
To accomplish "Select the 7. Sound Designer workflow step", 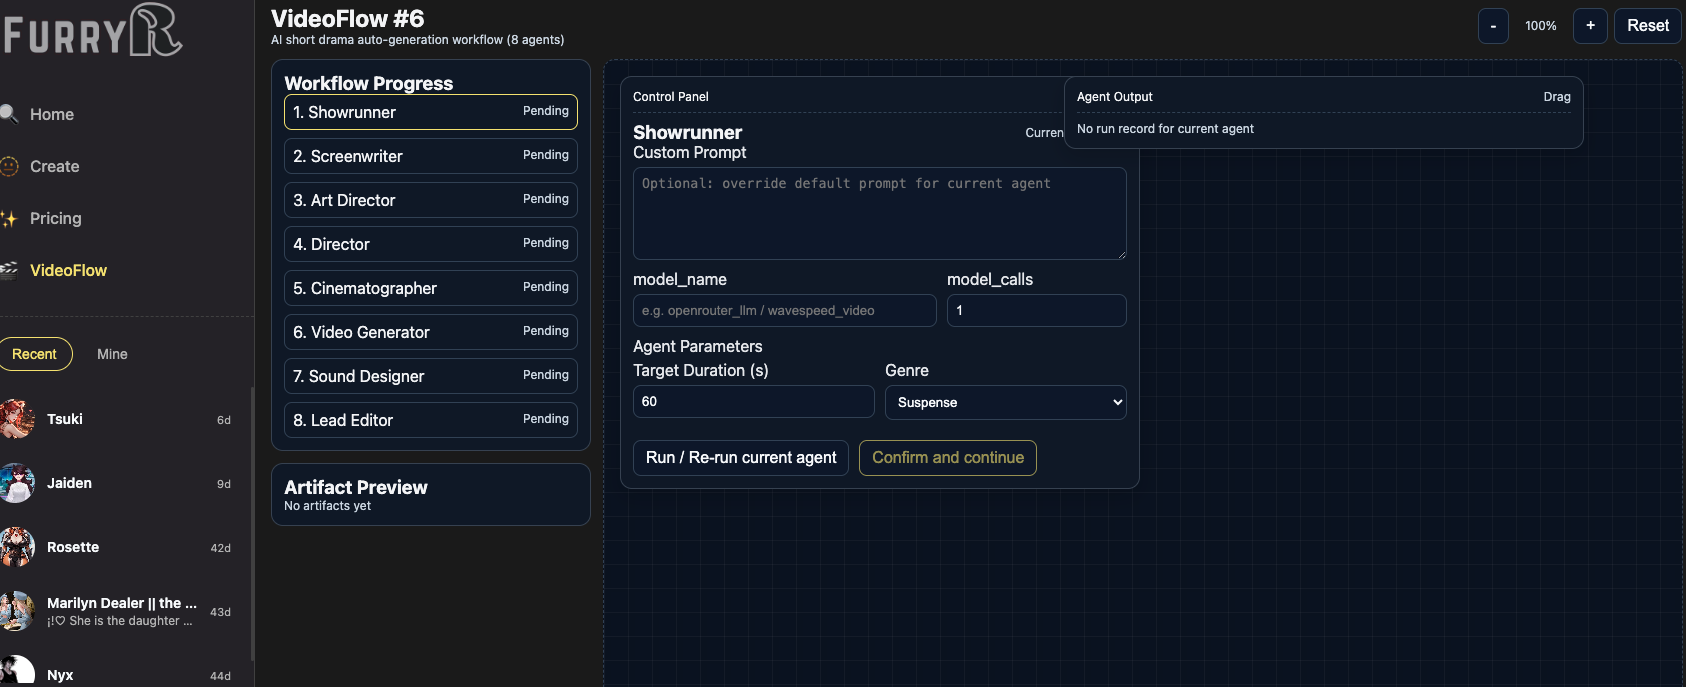I will click(431, 376).
